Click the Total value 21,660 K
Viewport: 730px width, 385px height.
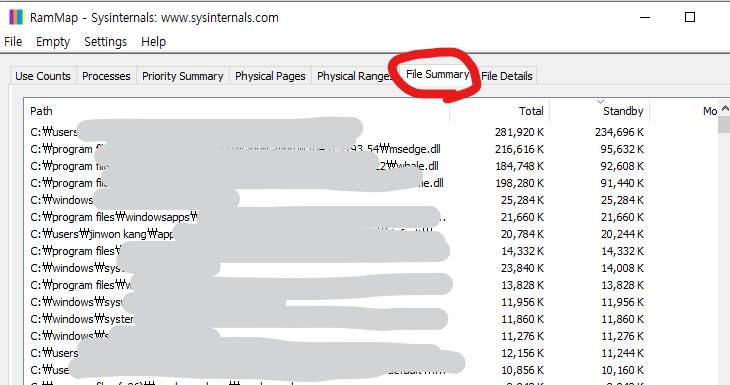522,217
